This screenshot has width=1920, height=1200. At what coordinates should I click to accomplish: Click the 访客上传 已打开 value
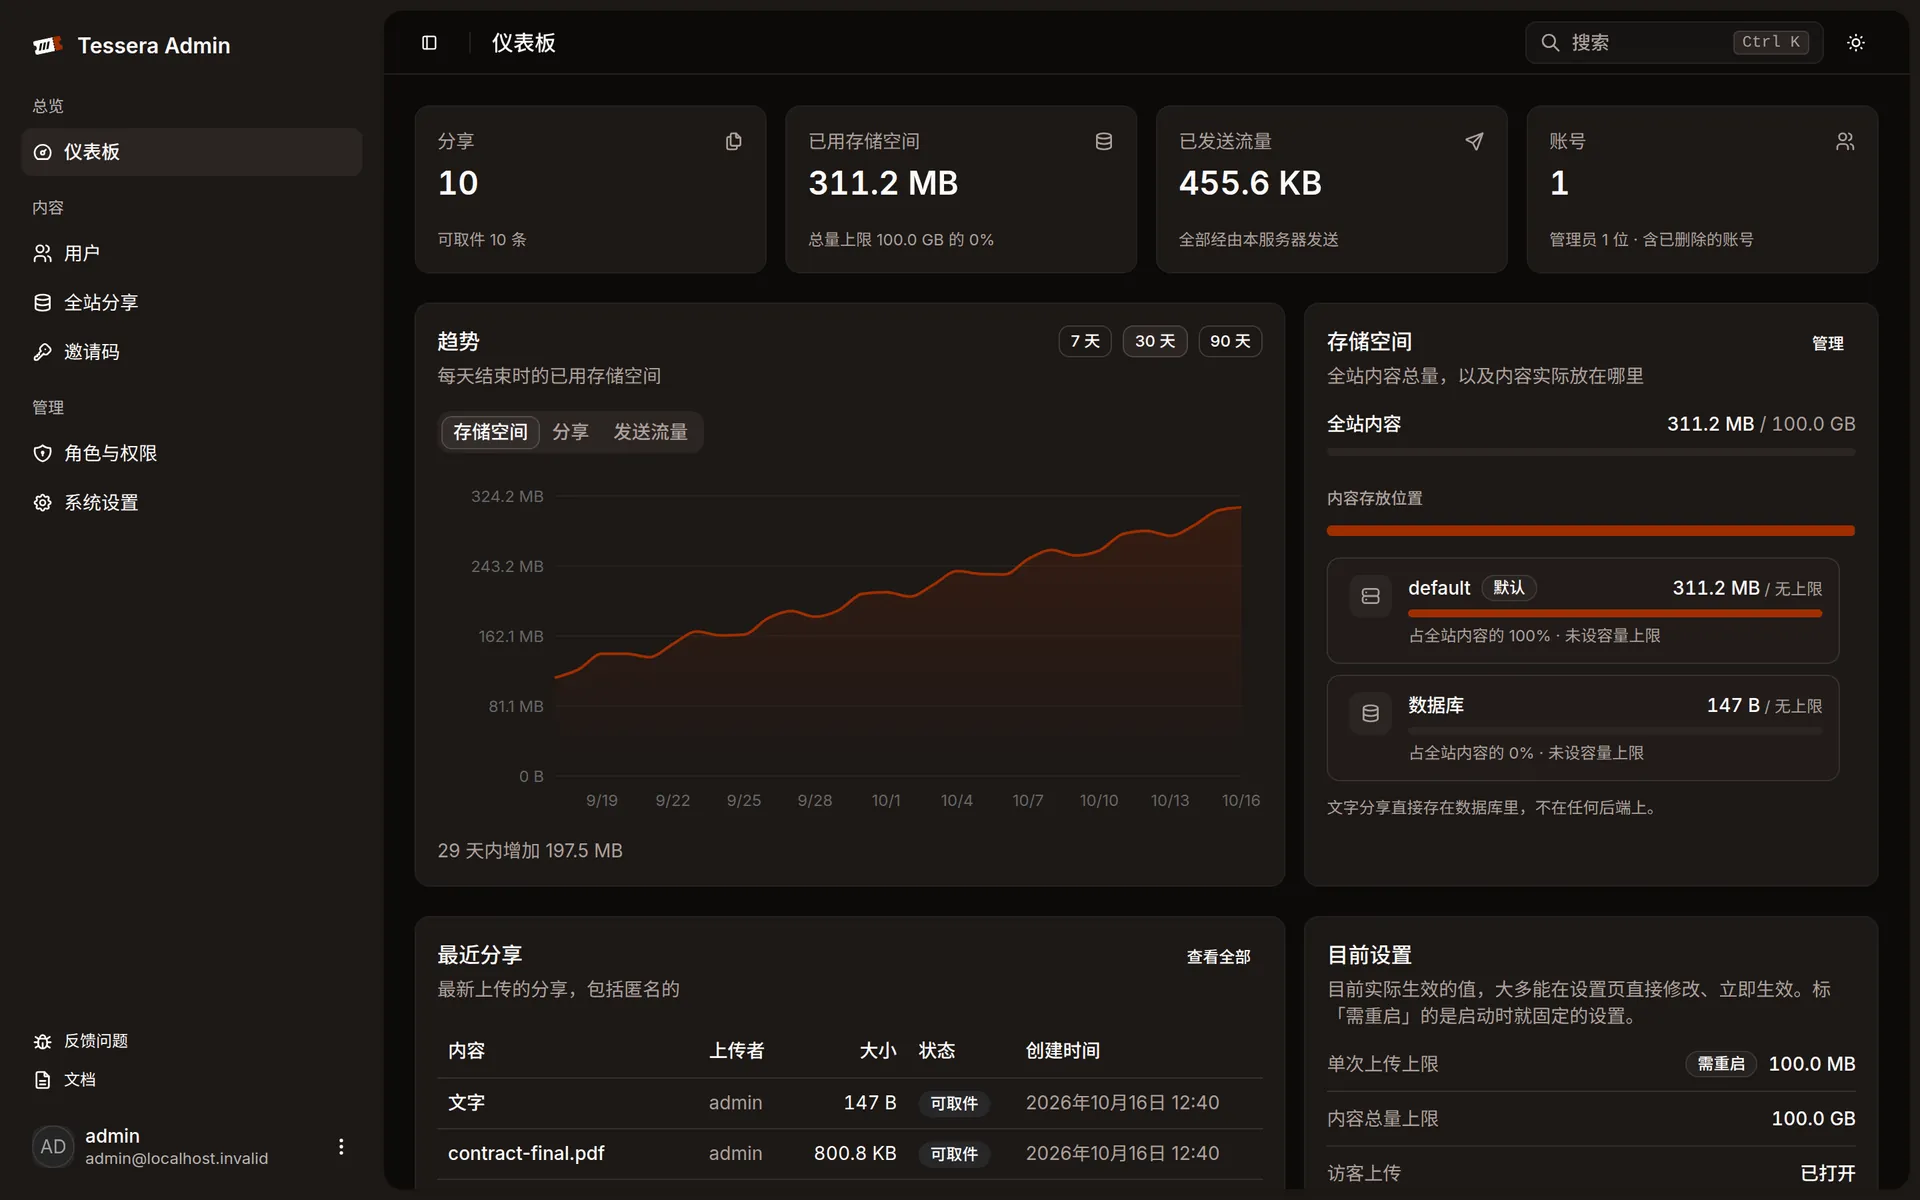(1827, 1173)
